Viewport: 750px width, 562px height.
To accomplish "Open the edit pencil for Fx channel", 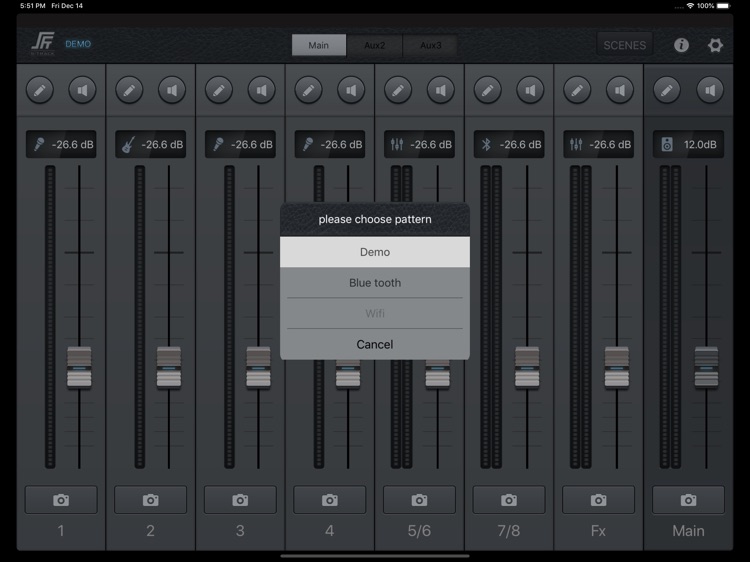I will pyautogui.click(x=577, y=90).
